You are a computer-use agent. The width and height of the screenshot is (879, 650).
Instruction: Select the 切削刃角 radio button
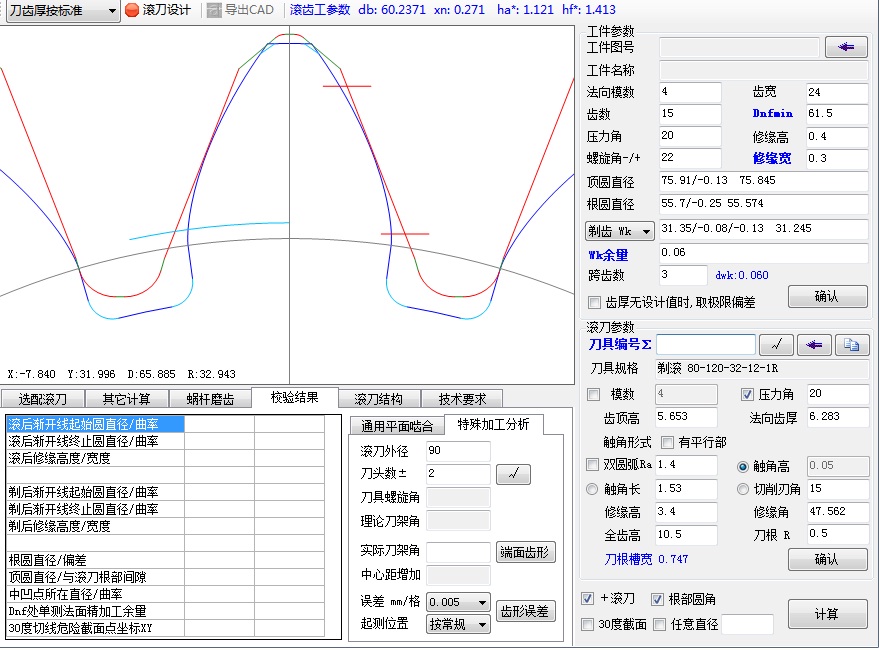(742, 489)
